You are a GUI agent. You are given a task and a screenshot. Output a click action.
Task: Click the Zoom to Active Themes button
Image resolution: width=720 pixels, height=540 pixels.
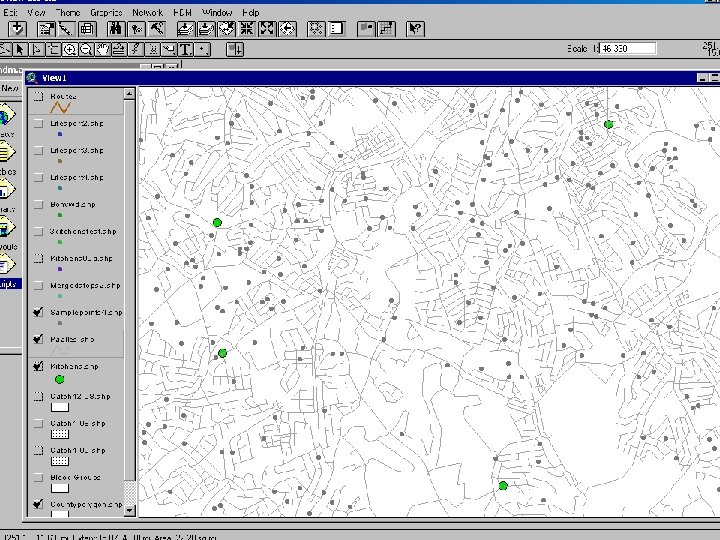tap(206, 29)
